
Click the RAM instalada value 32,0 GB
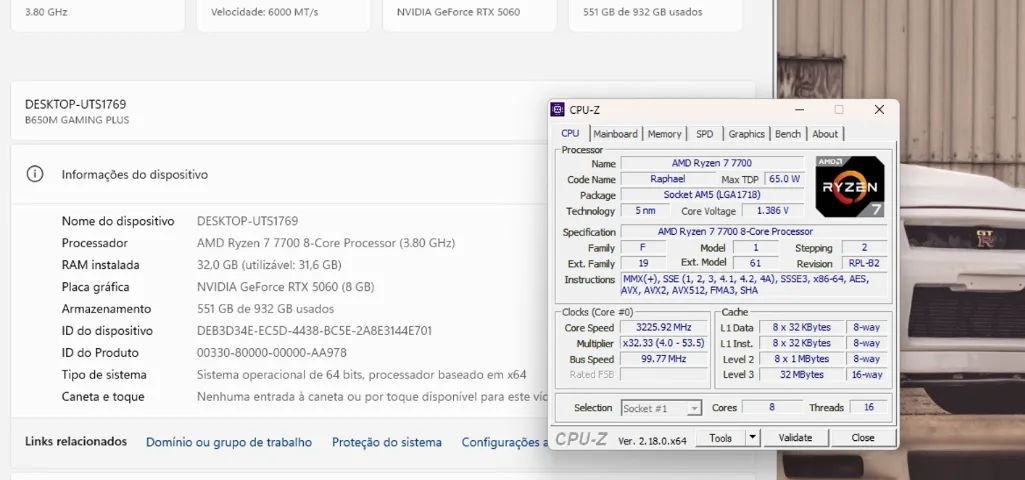tap(269, 265)
